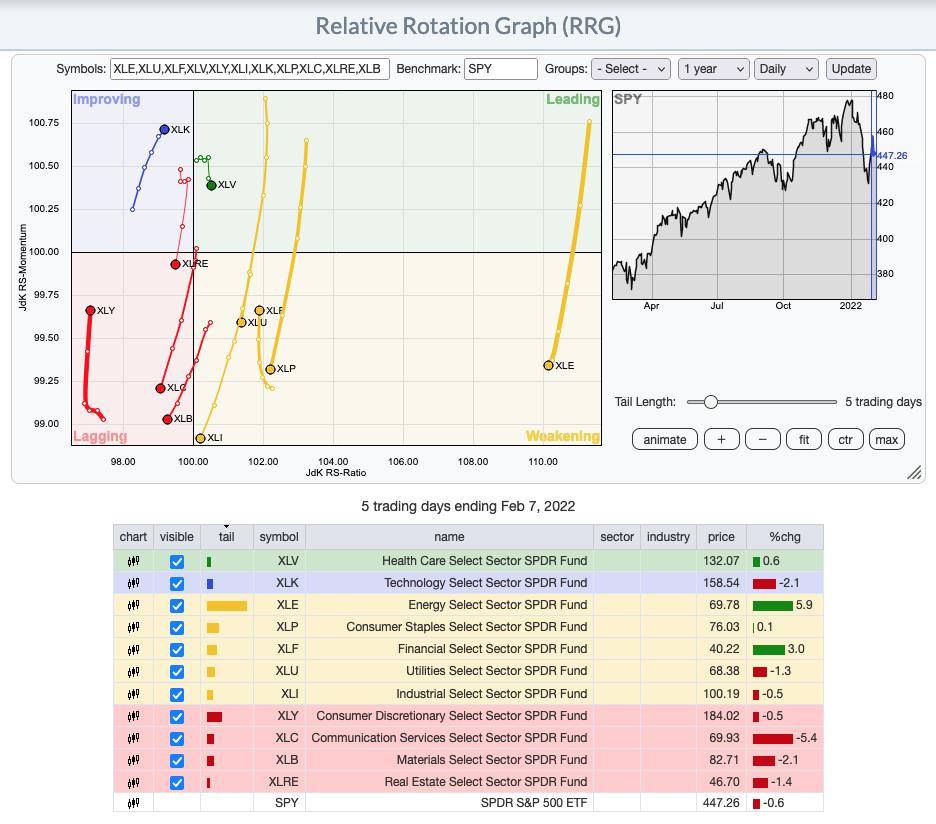936x824 pixels.
Task: Sort table by price column
Action: 721,537
